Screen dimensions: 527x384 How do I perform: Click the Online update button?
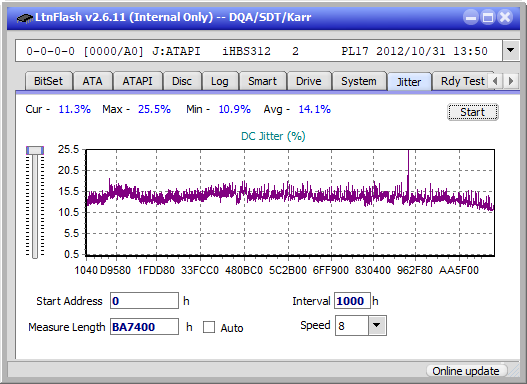click(466, 371)
